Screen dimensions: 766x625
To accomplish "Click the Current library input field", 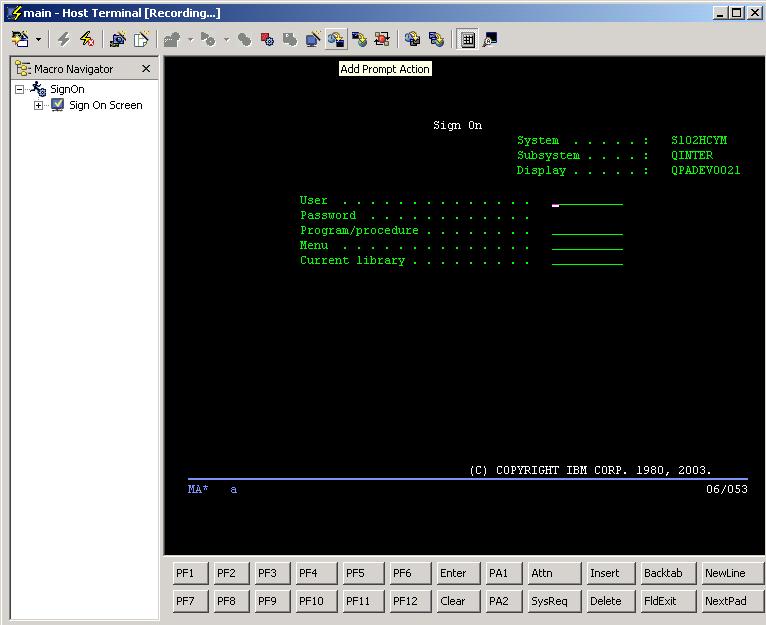I will click(587, 260).
